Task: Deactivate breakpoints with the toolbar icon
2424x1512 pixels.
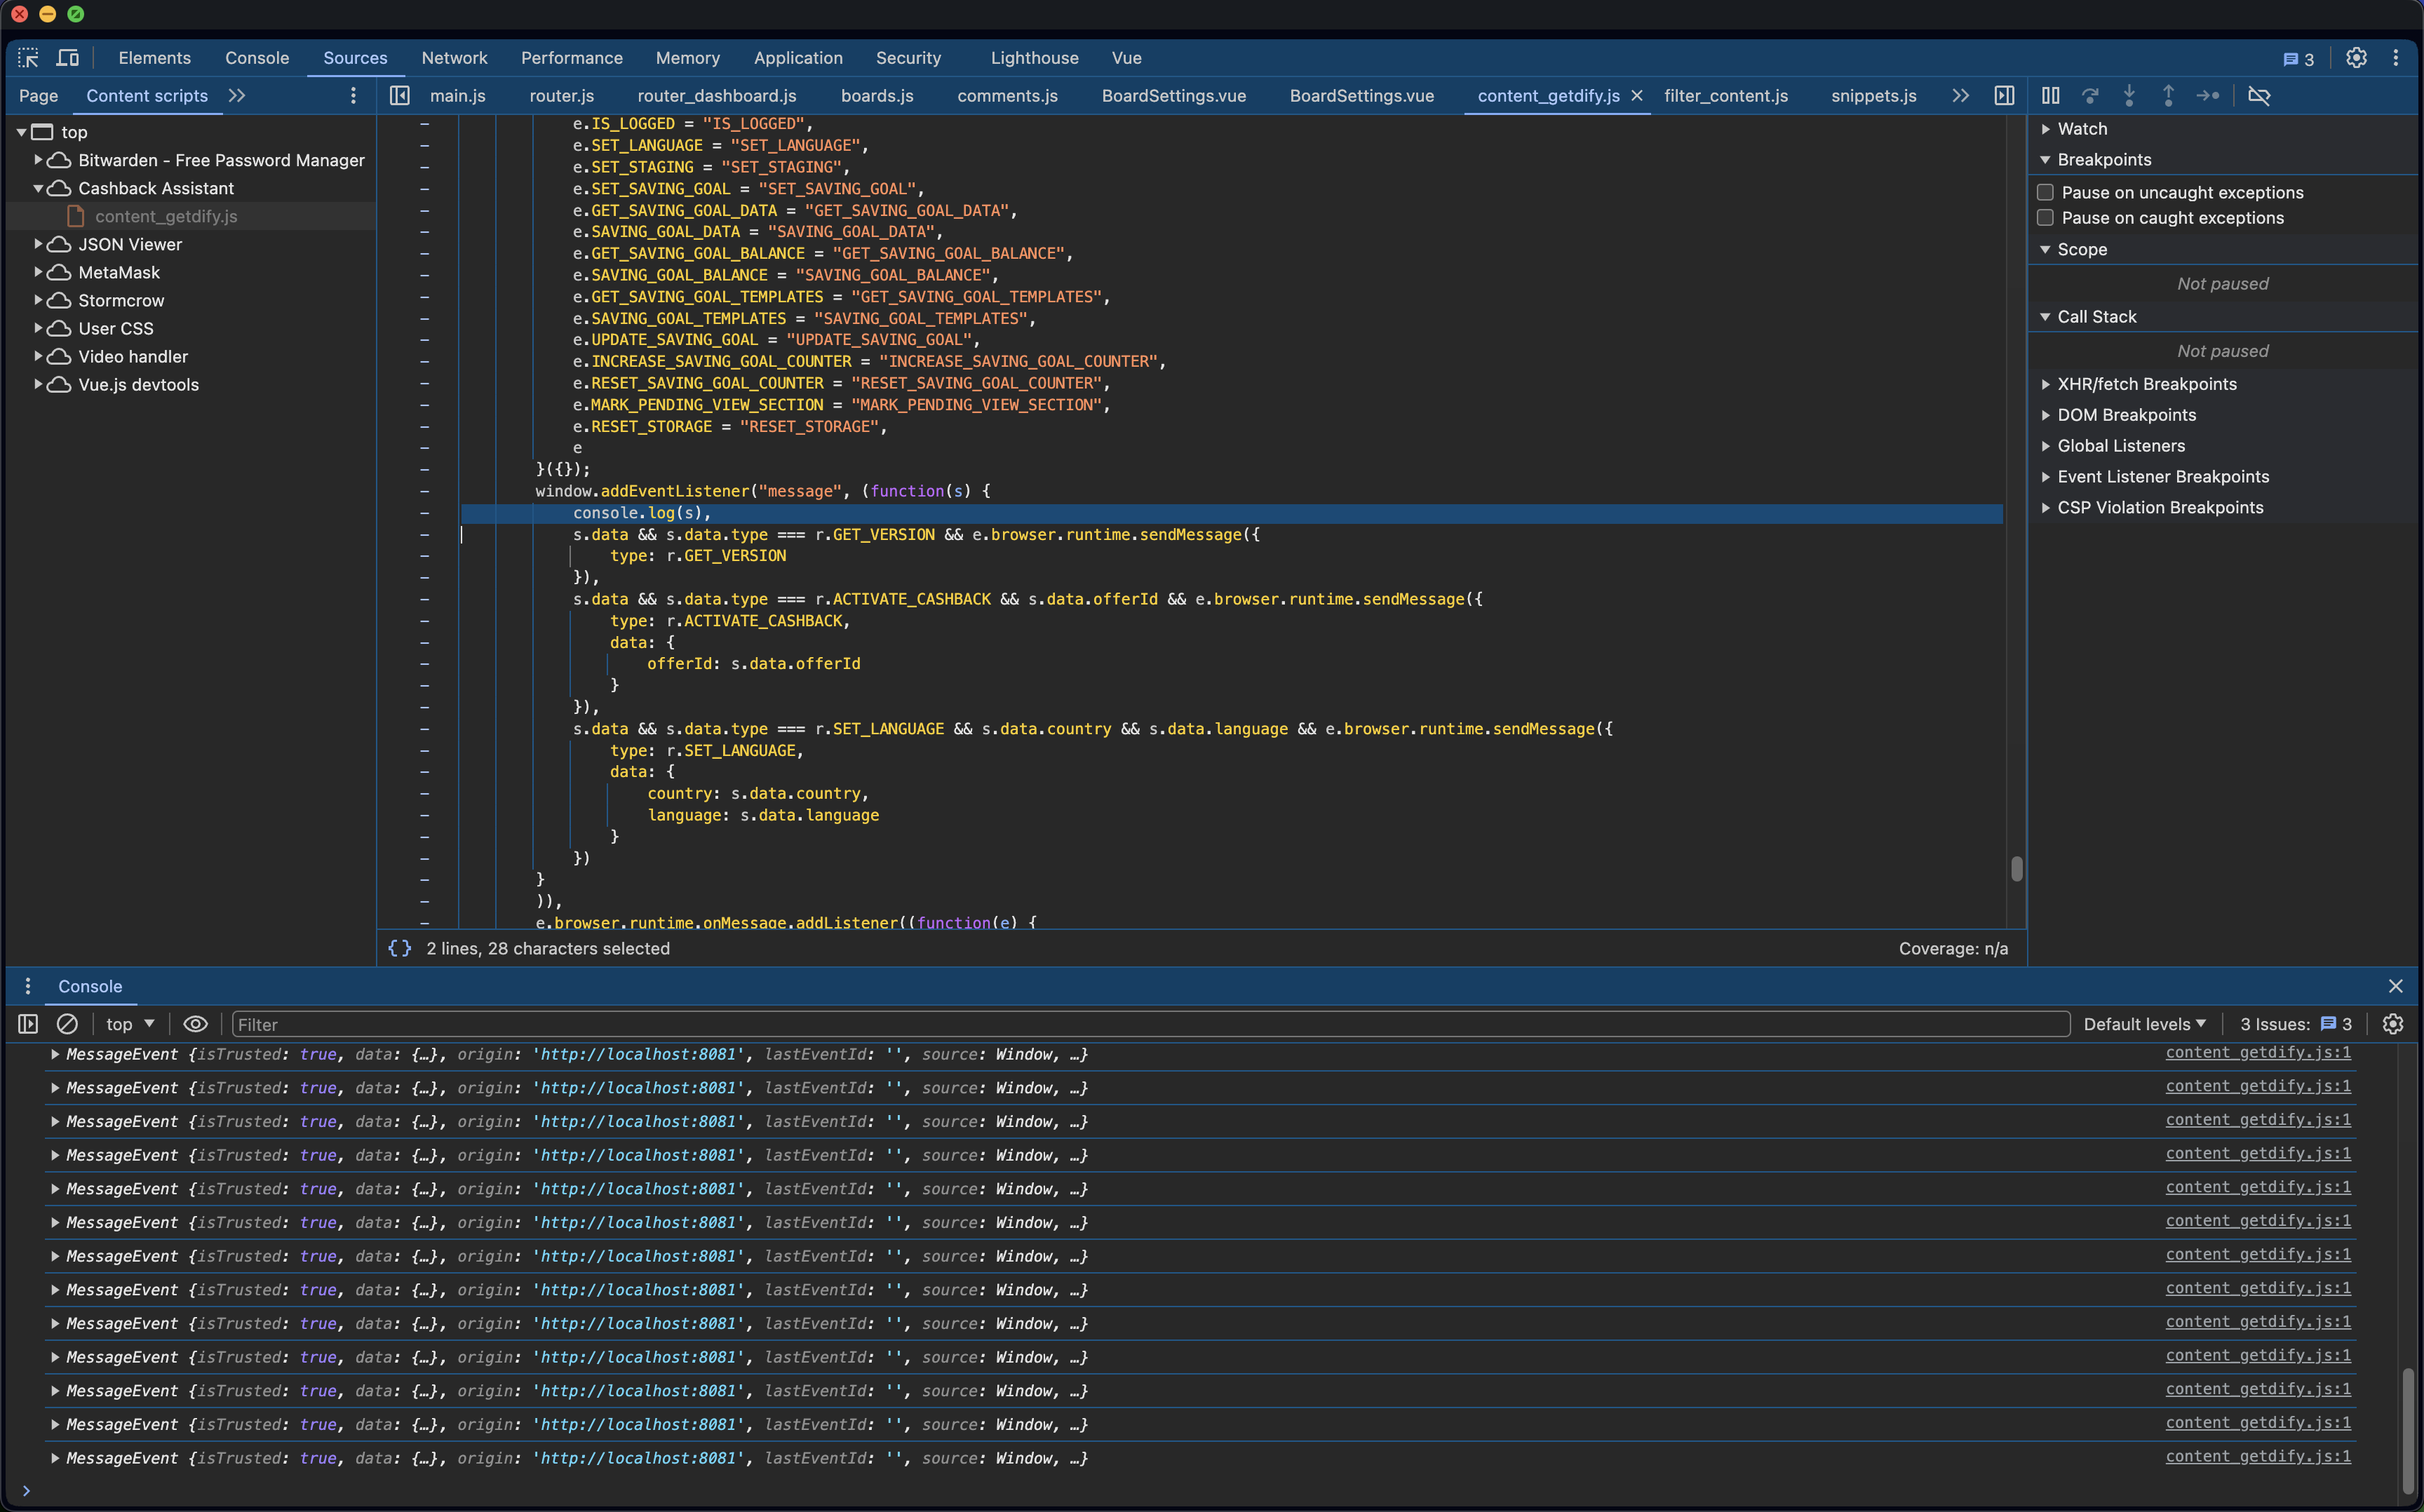Action: 2259,96
